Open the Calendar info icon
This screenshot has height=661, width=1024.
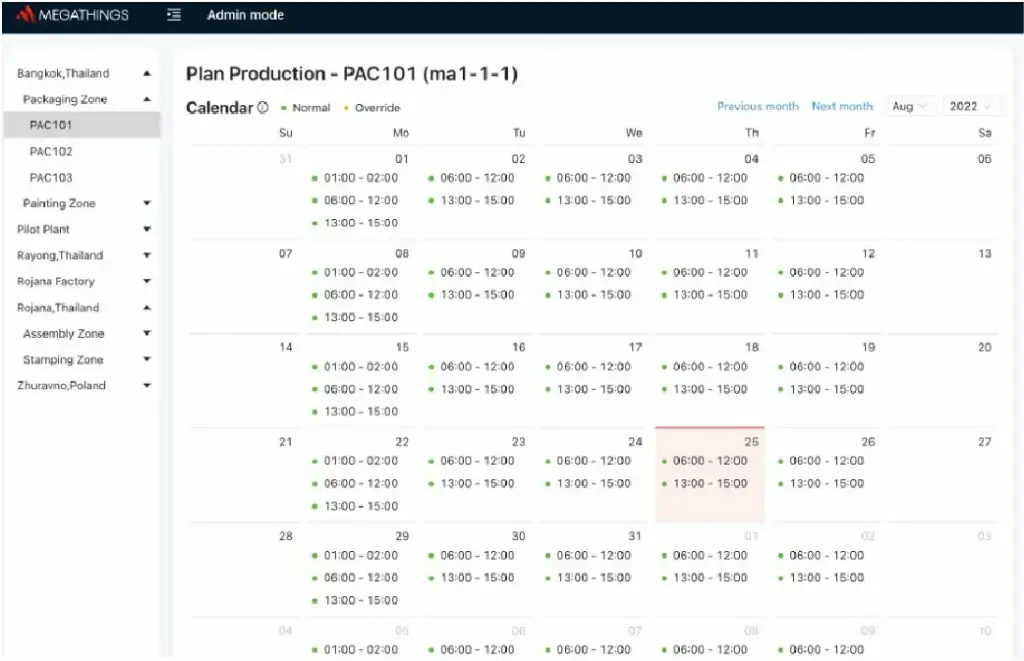pyautogui.click(x=263, y=107)
